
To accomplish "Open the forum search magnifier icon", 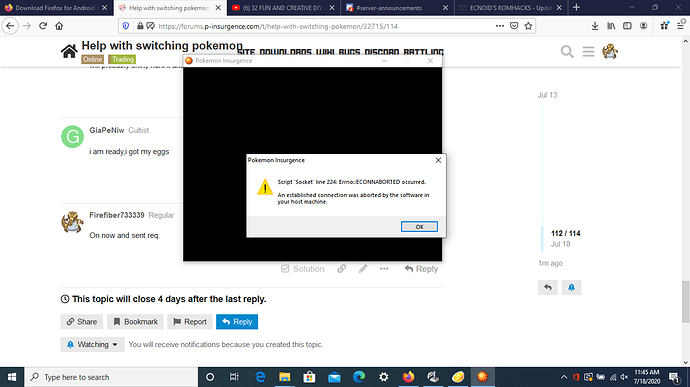I will click(x=567, y=52).
